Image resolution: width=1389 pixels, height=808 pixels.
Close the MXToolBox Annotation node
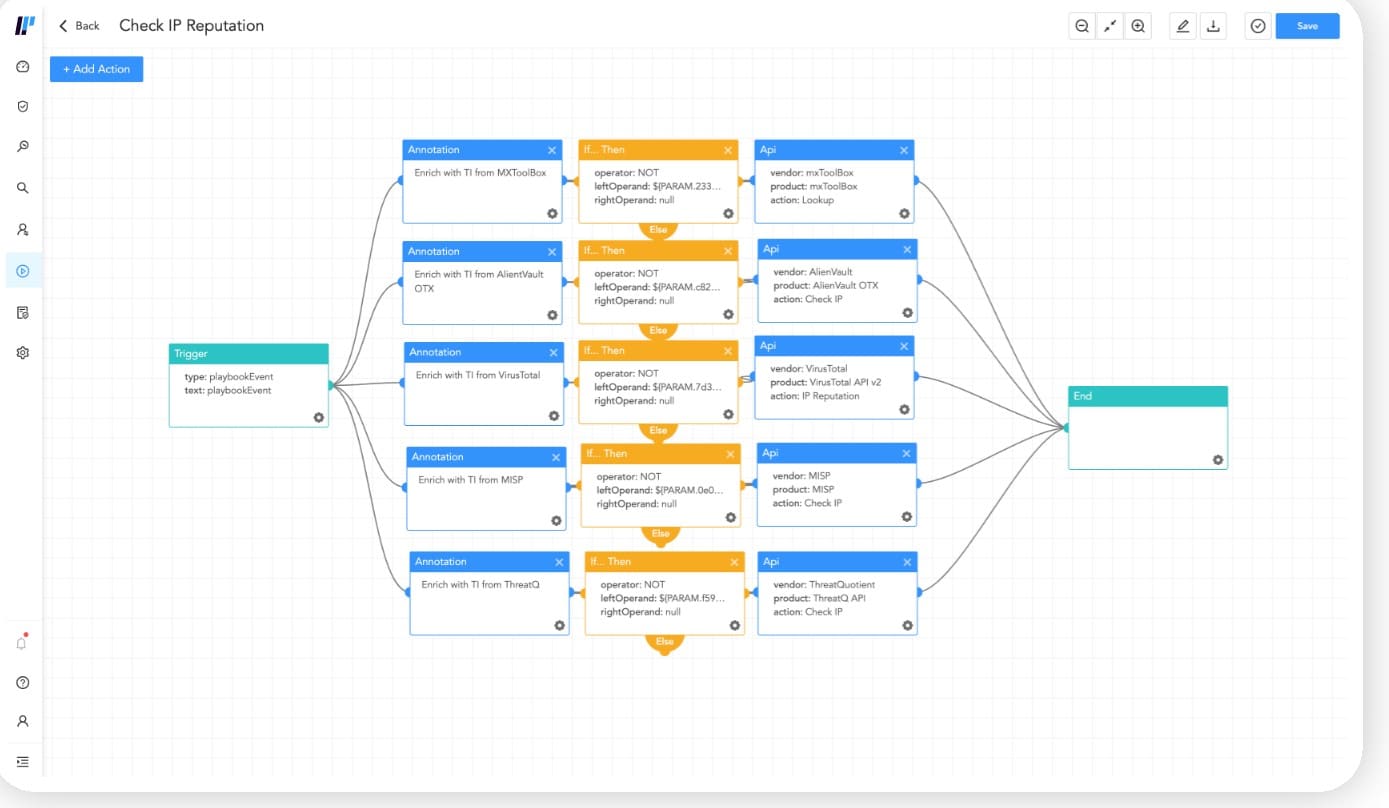[552, 150]
